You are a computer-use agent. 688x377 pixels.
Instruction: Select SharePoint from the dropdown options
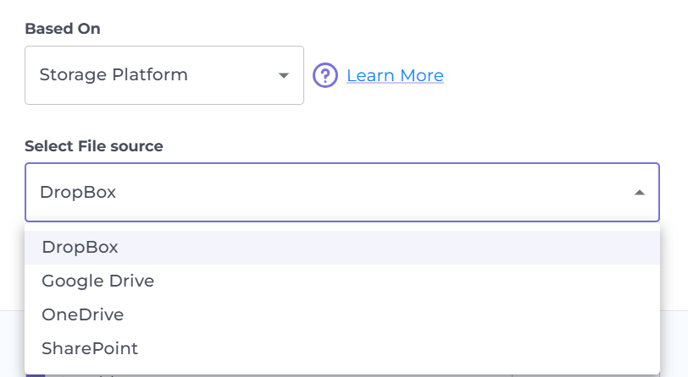342,348
